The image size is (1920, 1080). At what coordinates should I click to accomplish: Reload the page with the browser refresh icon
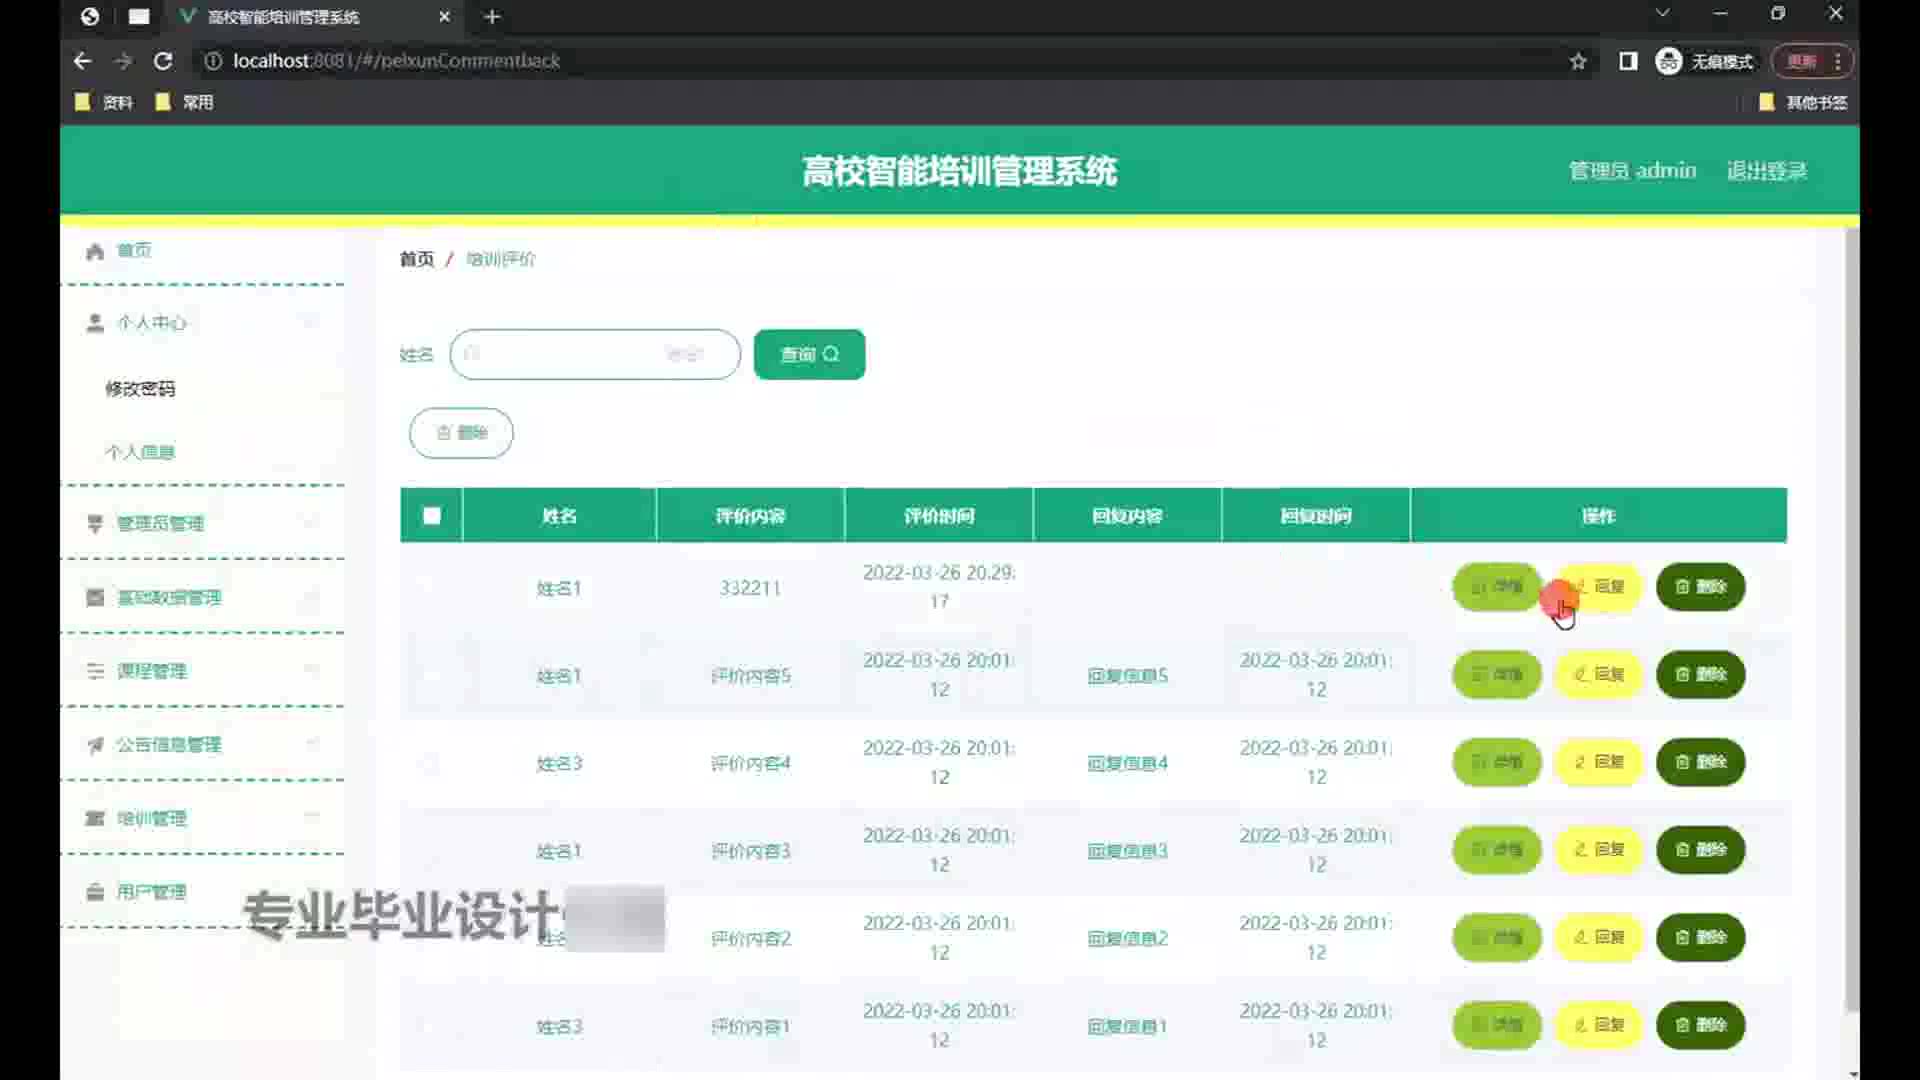point(163,61)
